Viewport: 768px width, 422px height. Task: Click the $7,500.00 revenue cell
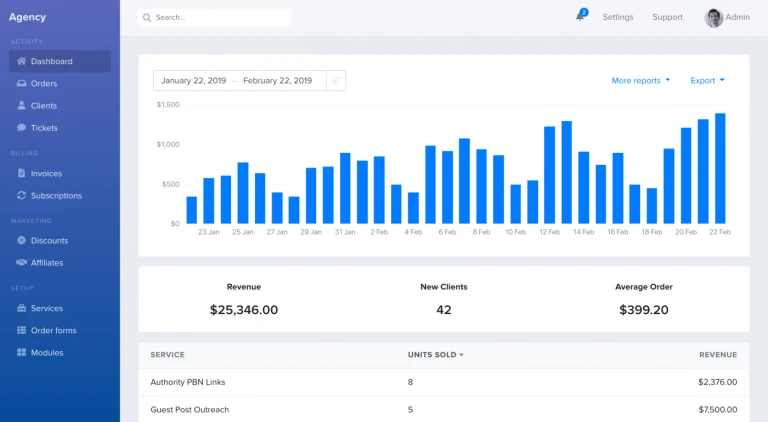coord(718,409)
